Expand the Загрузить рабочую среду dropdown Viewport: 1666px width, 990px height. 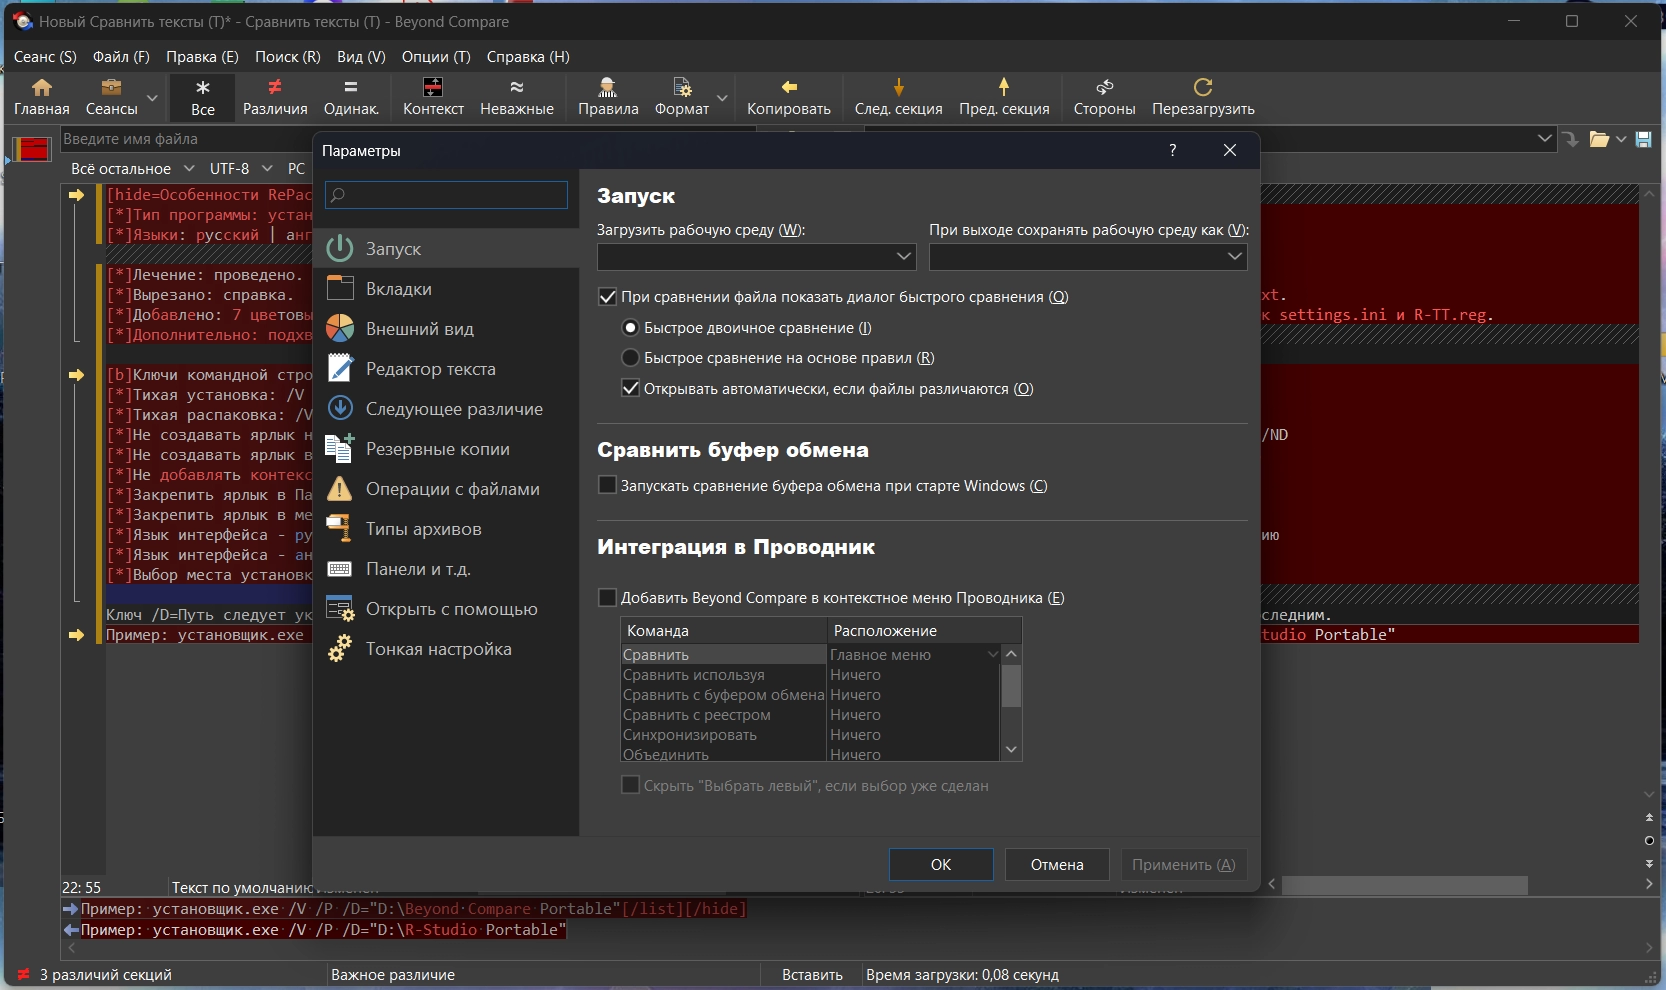[x=903, y=257]
